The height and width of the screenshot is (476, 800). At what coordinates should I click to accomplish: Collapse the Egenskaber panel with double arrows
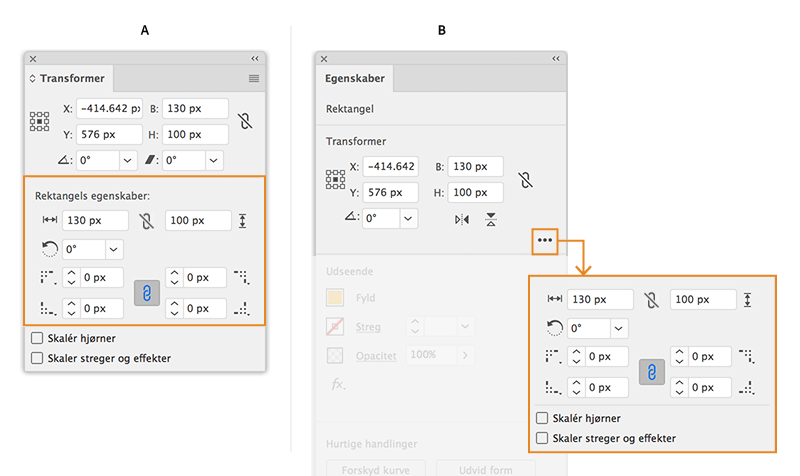point(555,59)
